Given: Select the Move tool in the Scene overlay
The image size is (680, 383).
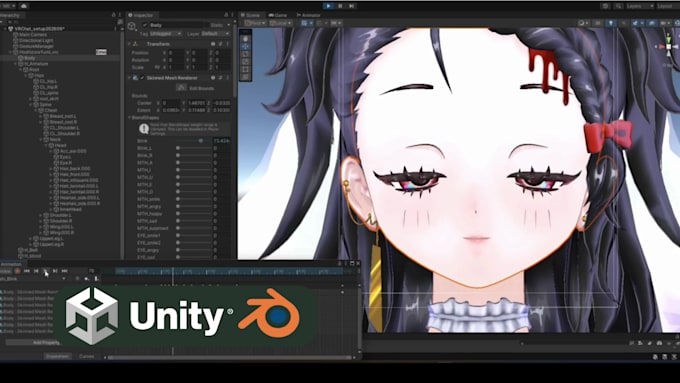Looking at the screenshot, I should point(245,46).
